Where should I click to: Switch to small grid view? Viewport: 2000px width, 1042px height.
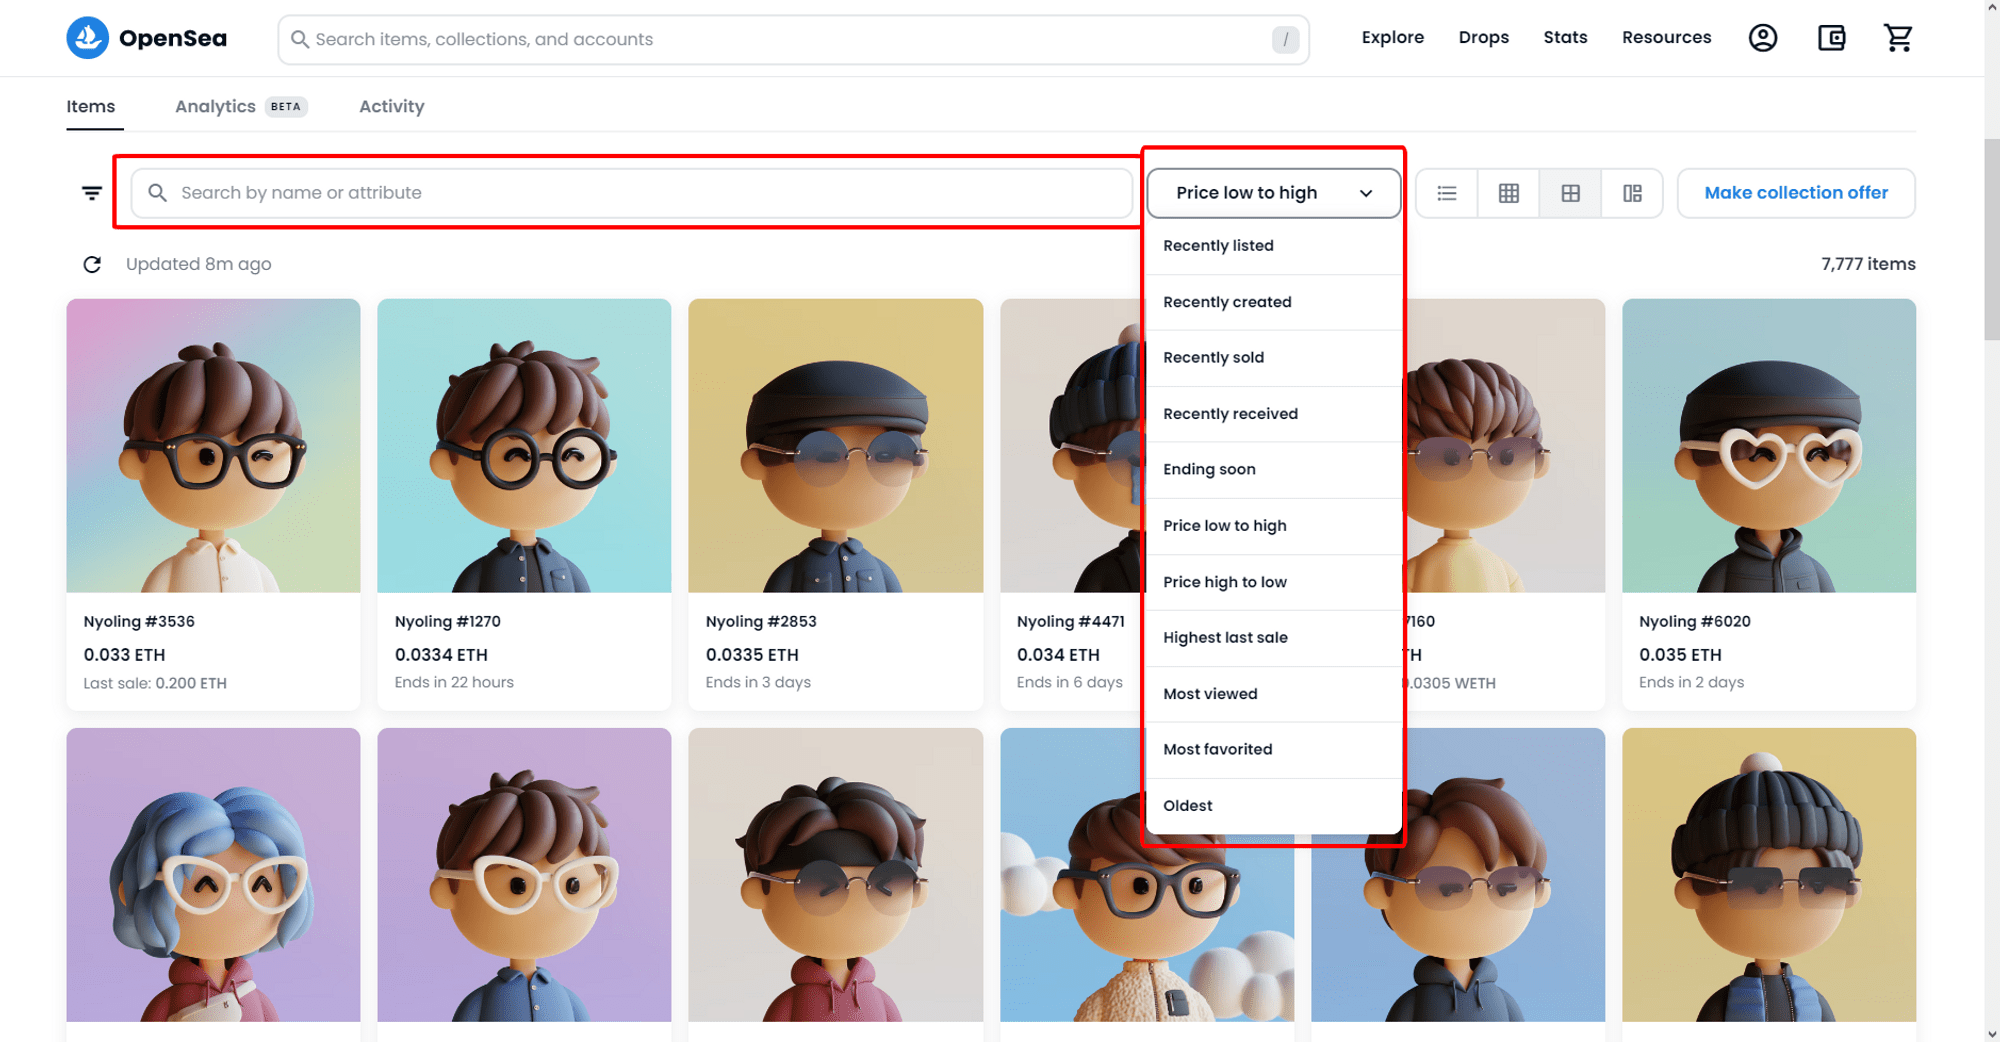coord(1509,193)
